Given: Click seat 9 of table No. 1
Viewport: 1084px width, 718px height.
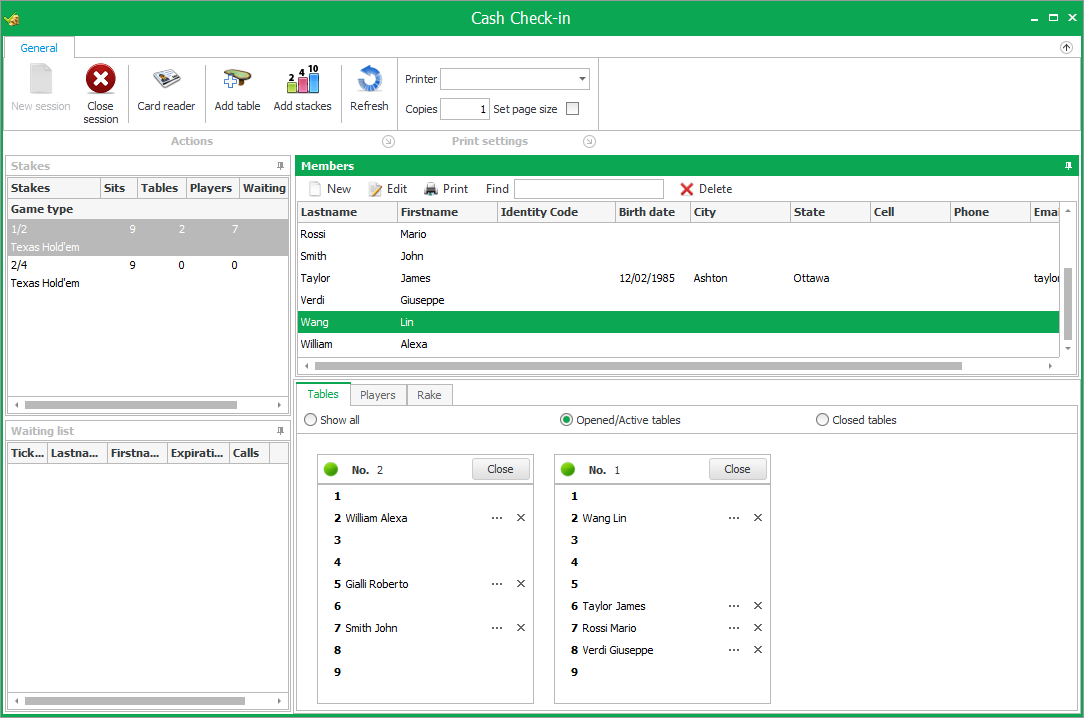Looking at the screenshot, I should point(662,672).
